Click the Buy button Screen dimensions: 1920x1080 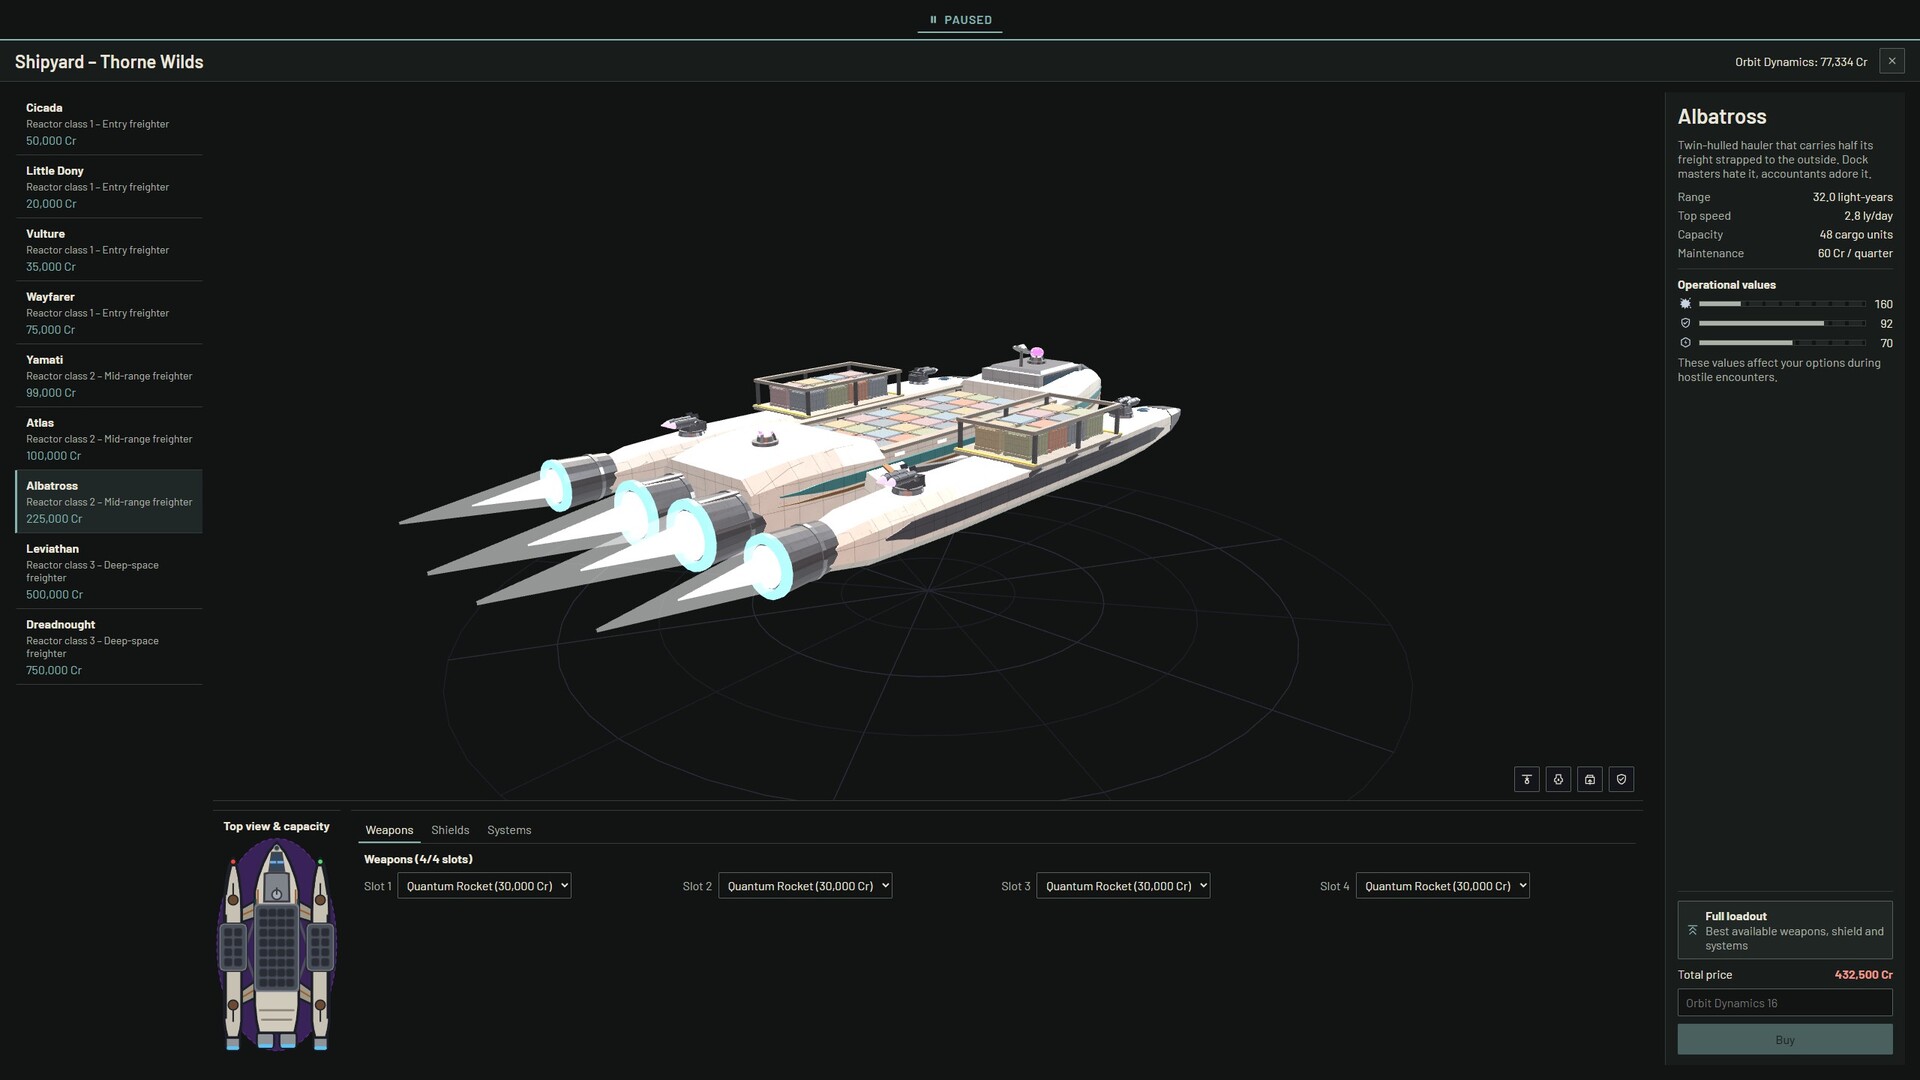[1785, 1040]
